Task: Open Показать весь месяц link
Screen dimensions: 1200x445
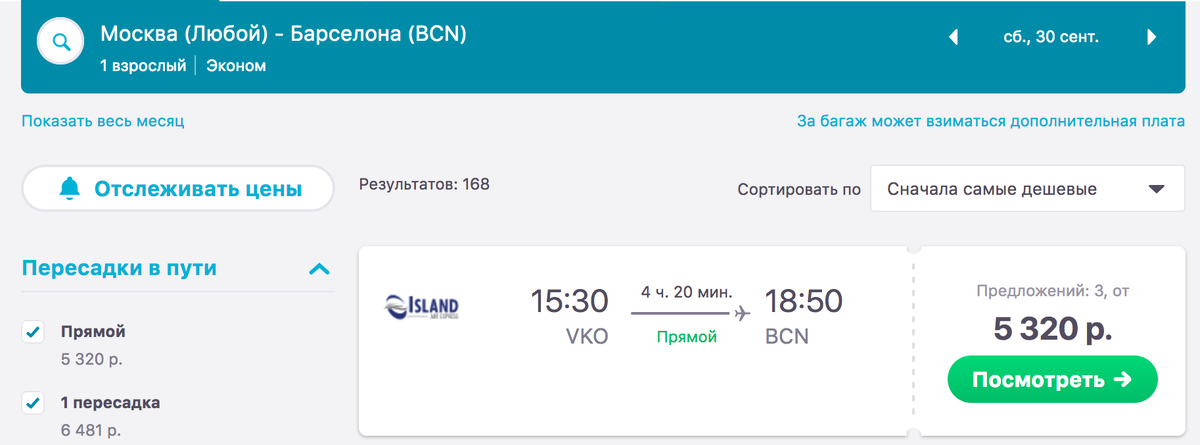Action: [103, 121]
